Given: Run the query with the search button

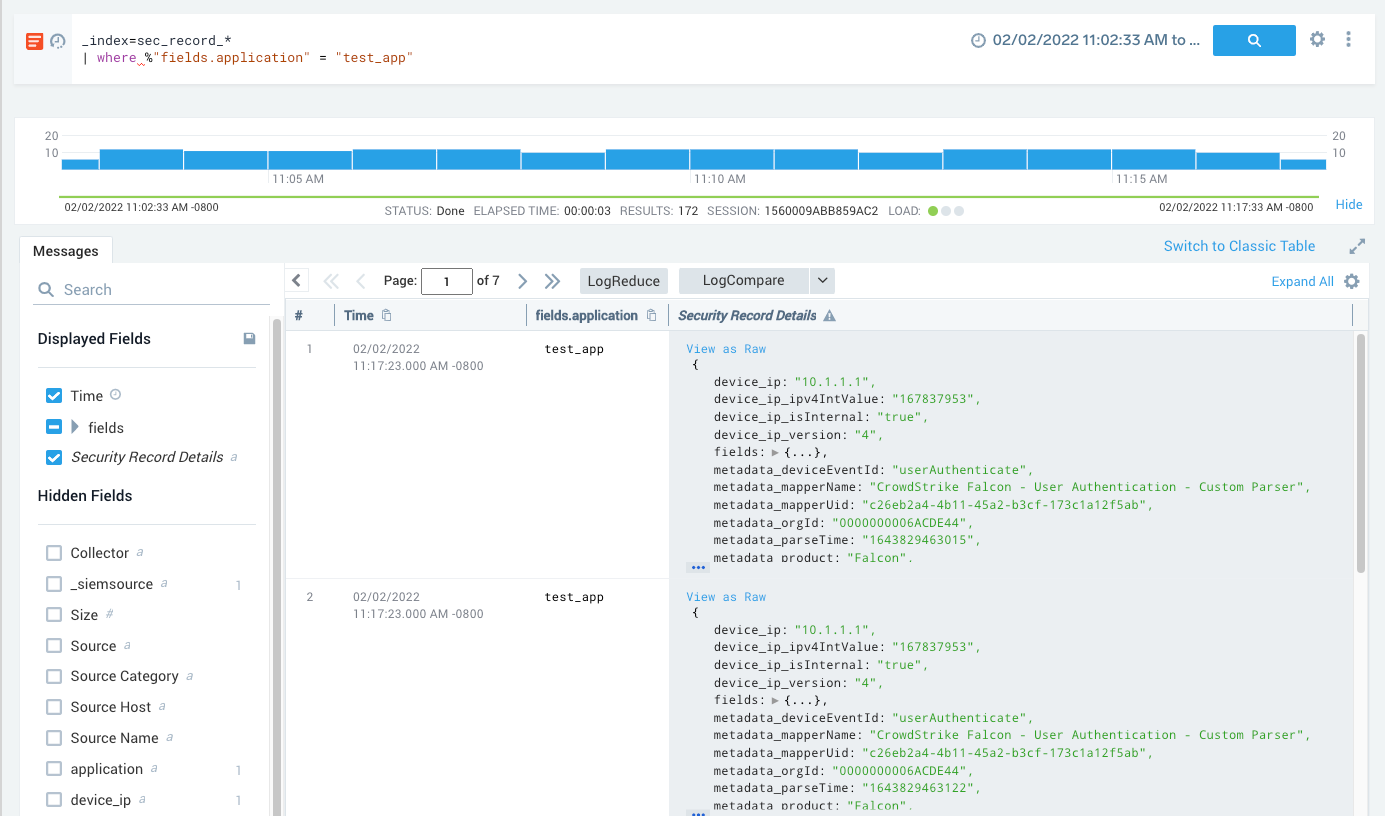Looking at the screenshot, I should 1254,40.
